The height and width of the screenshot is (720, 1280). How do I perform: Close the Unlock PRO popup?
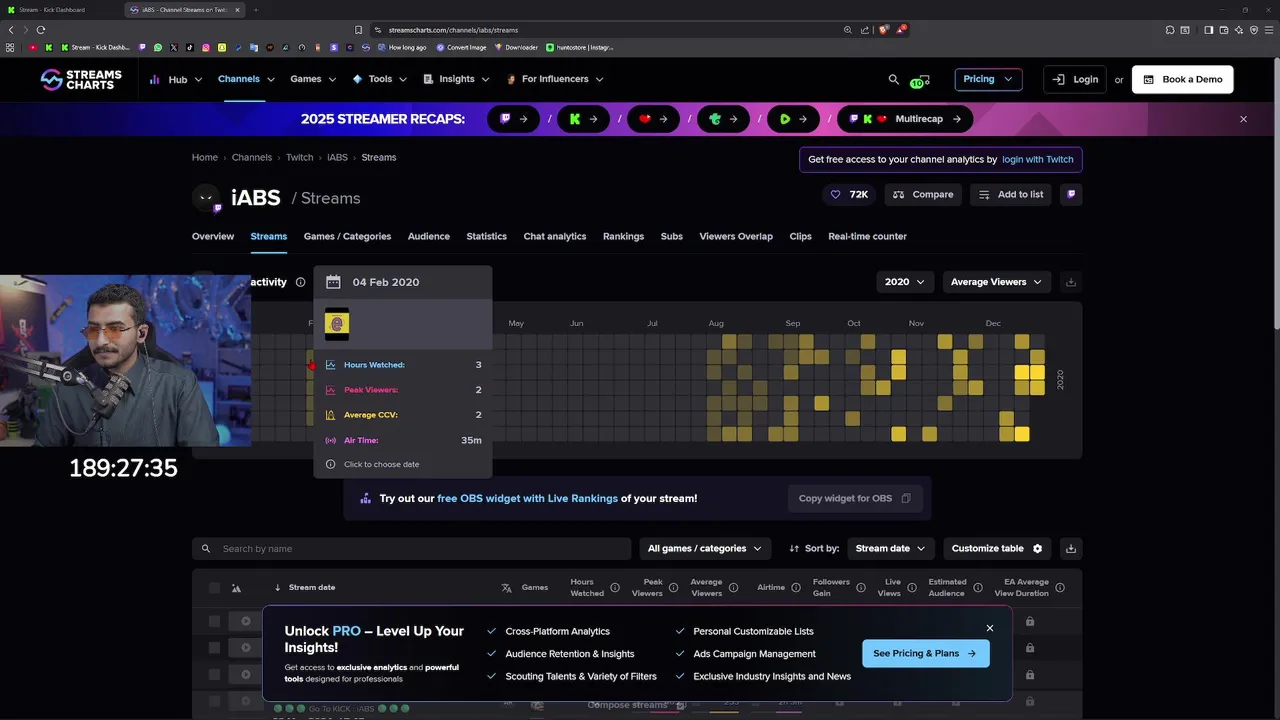click(x=990, y=628)
